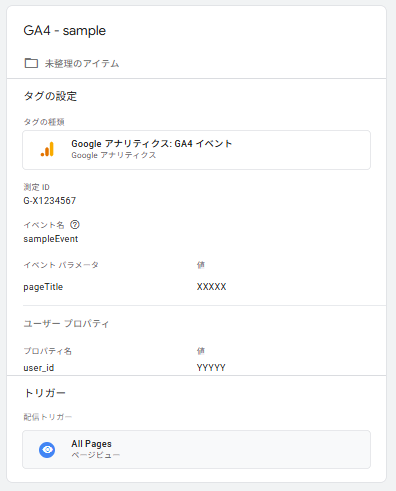Screen dimensions: 396x491
Task: Click the タグの設定 section heading
Action: (x=50, y=96)
